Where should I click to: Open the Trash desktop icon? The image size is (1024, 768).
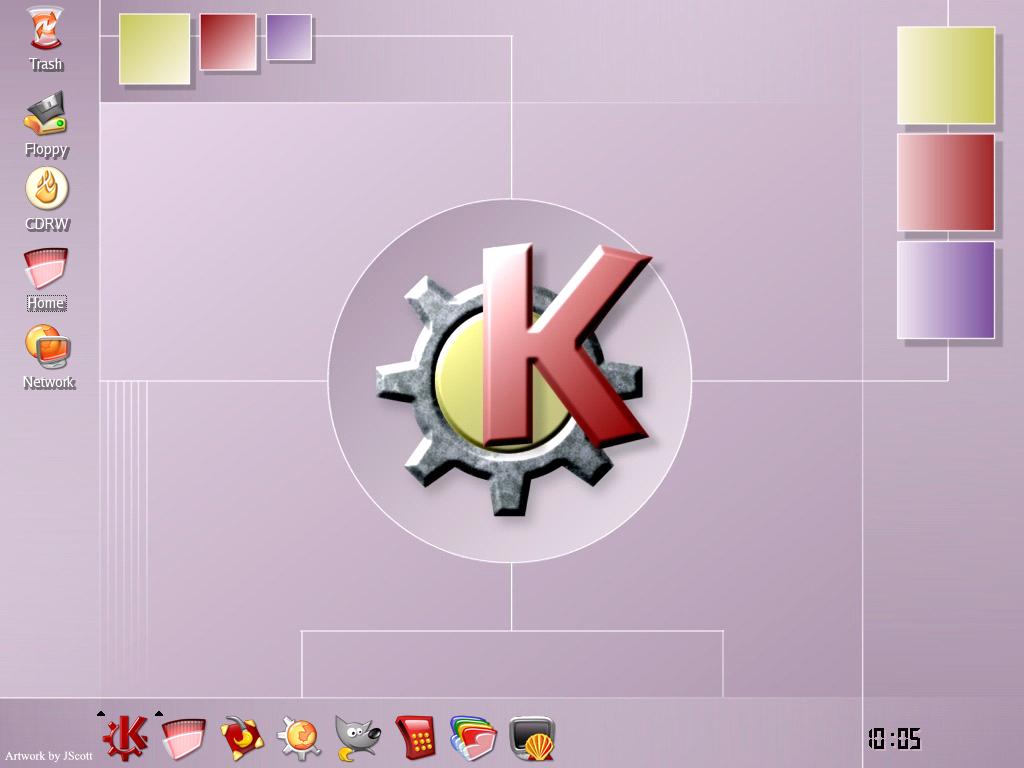point(46,27)
